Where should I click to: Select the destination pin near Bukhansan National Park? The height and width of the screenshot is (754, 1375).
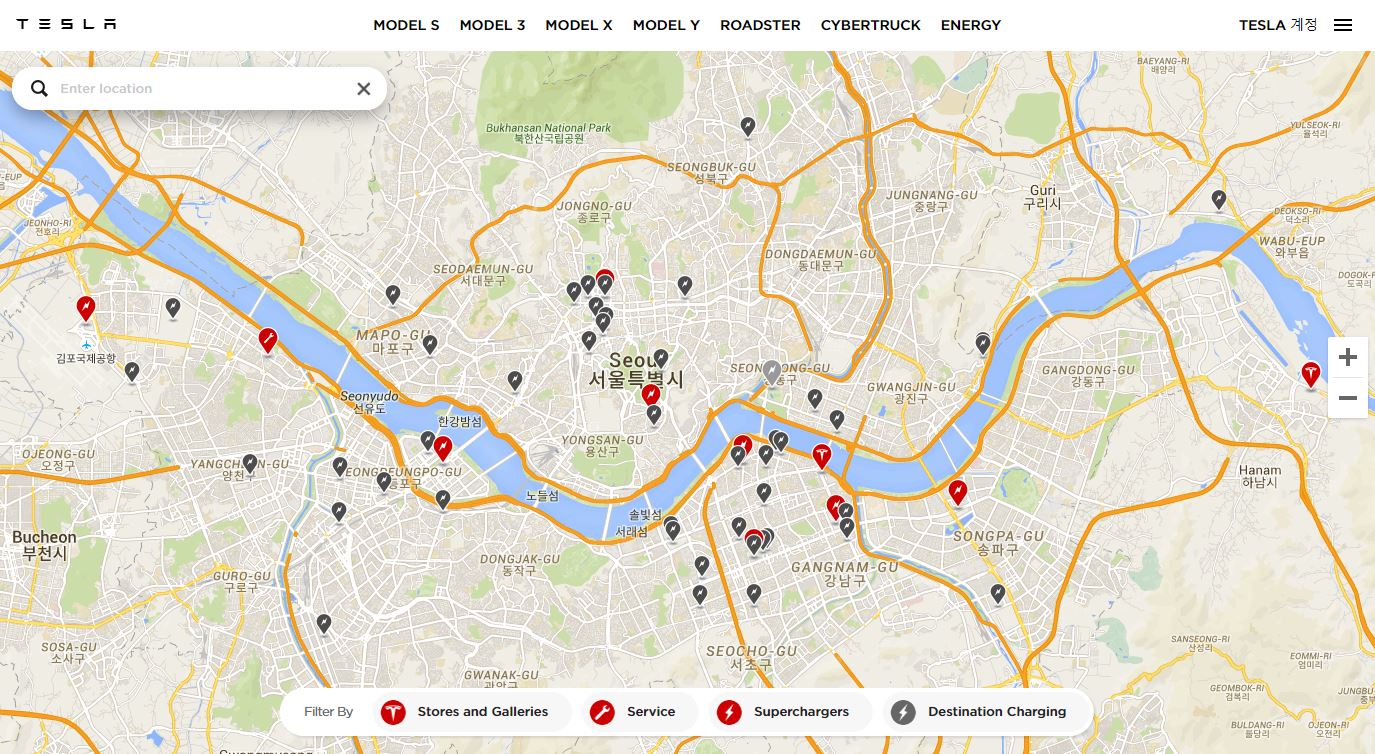747,126
